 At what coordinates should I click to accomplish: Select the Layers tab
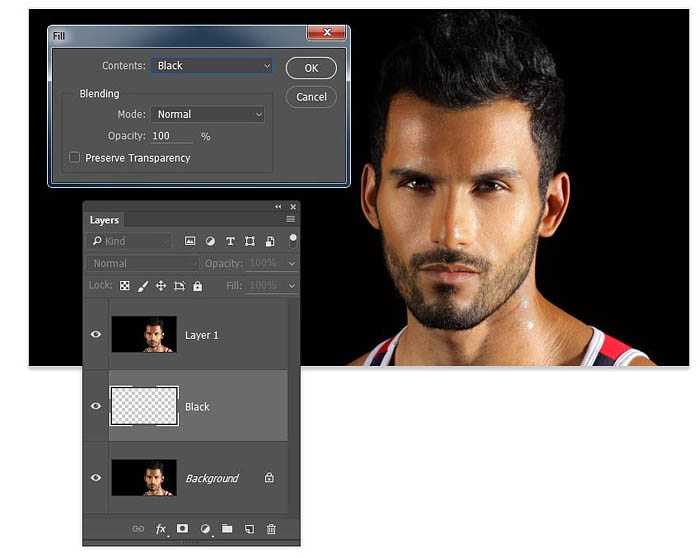pos(104,220)
